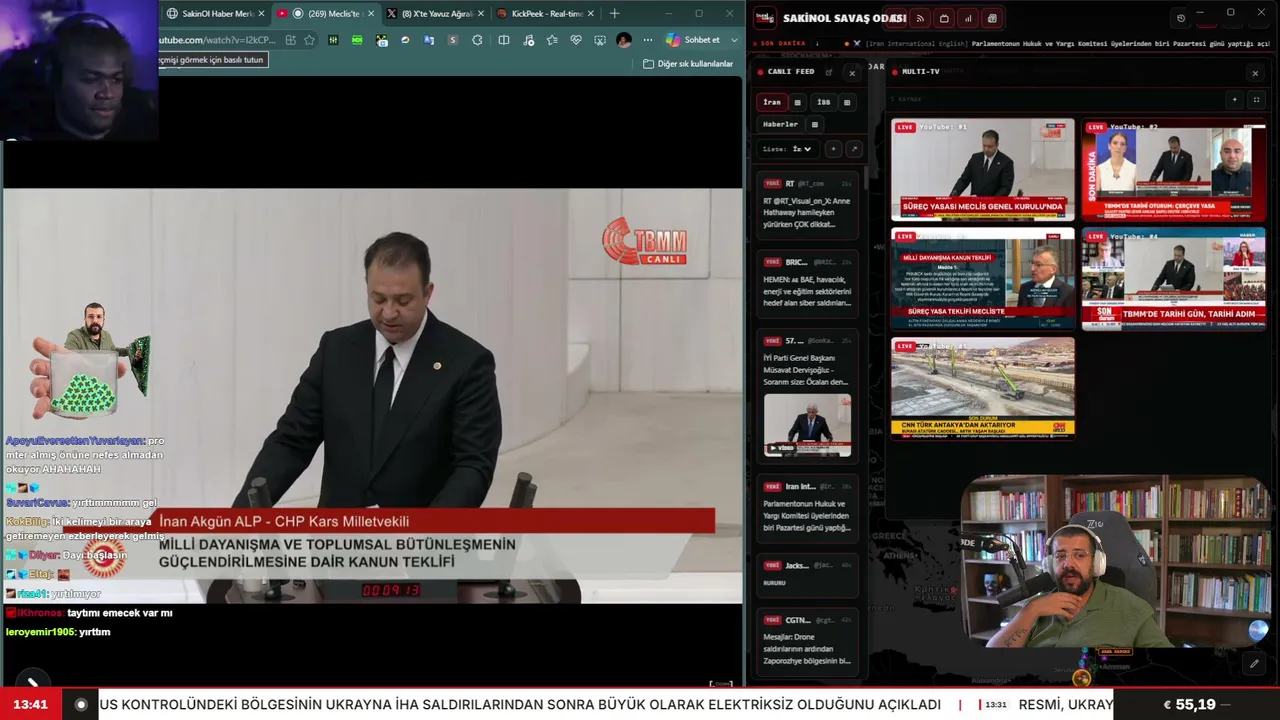Viewport: 1280px width, 720px height.
Task: Open the RSS feed panel in Sakinol toolbar
Action: click(x=920, y=18)
